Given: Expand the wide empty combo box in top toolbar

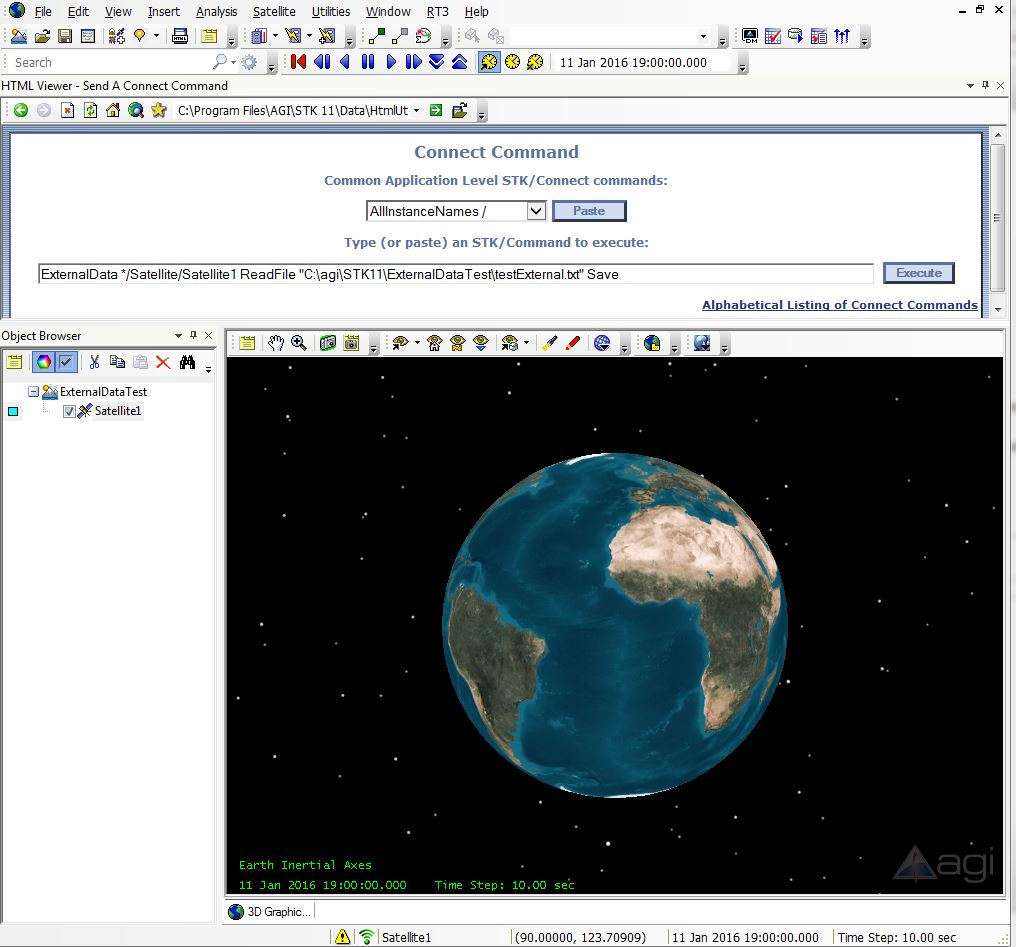Looking at the screenshot, I should [x=704, y=36].
